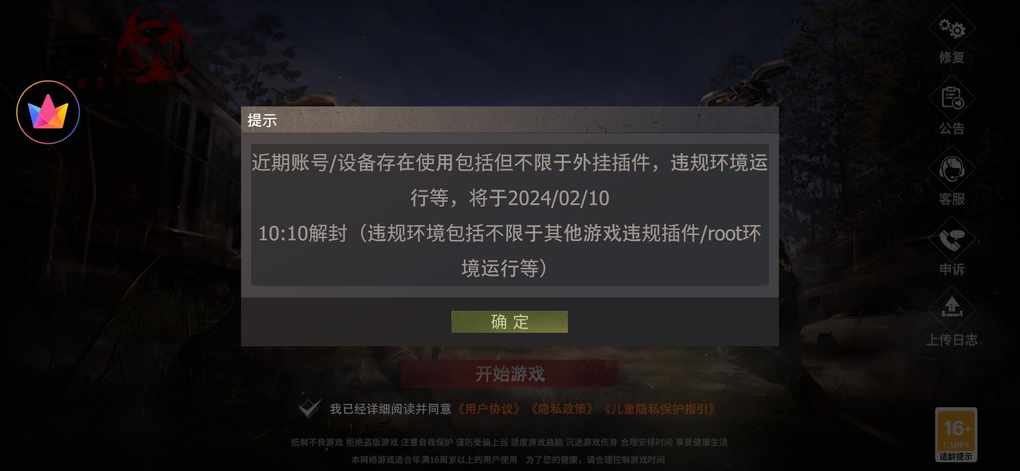Select the 上传日志 upload arrow icon
1020x471 pixels.
(x=952, y=308)
